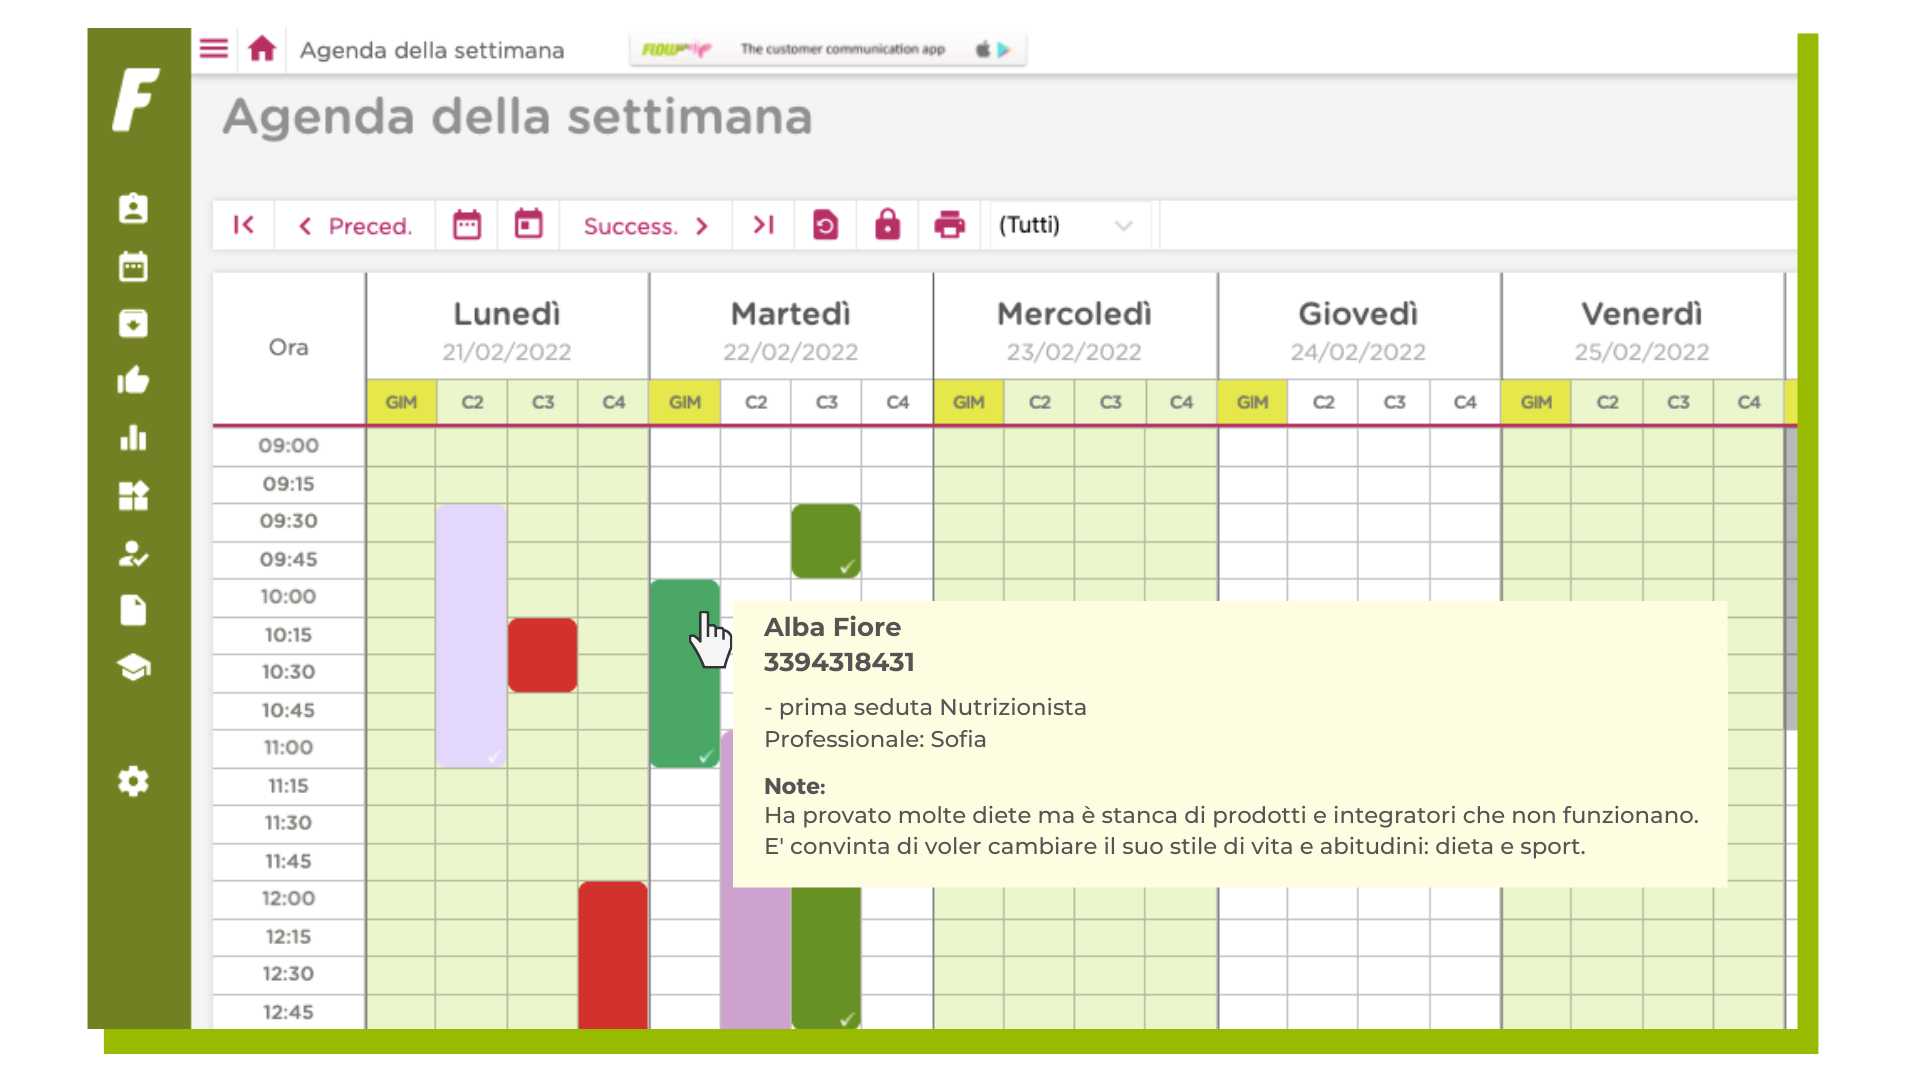This screenshot has width=1920, height=1080.
Task: Click the refresh document icon
Action: click(x=826, y=225)
